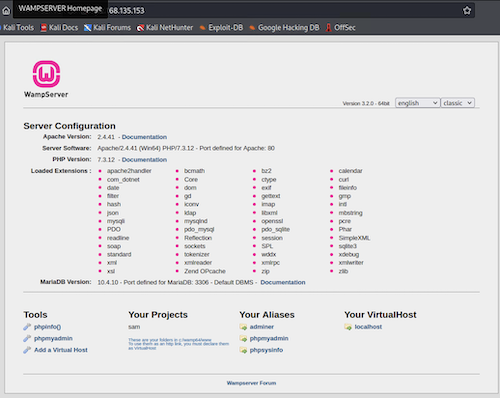Click the Version 3.2.0 - 64bit text

tap(366, 103)
